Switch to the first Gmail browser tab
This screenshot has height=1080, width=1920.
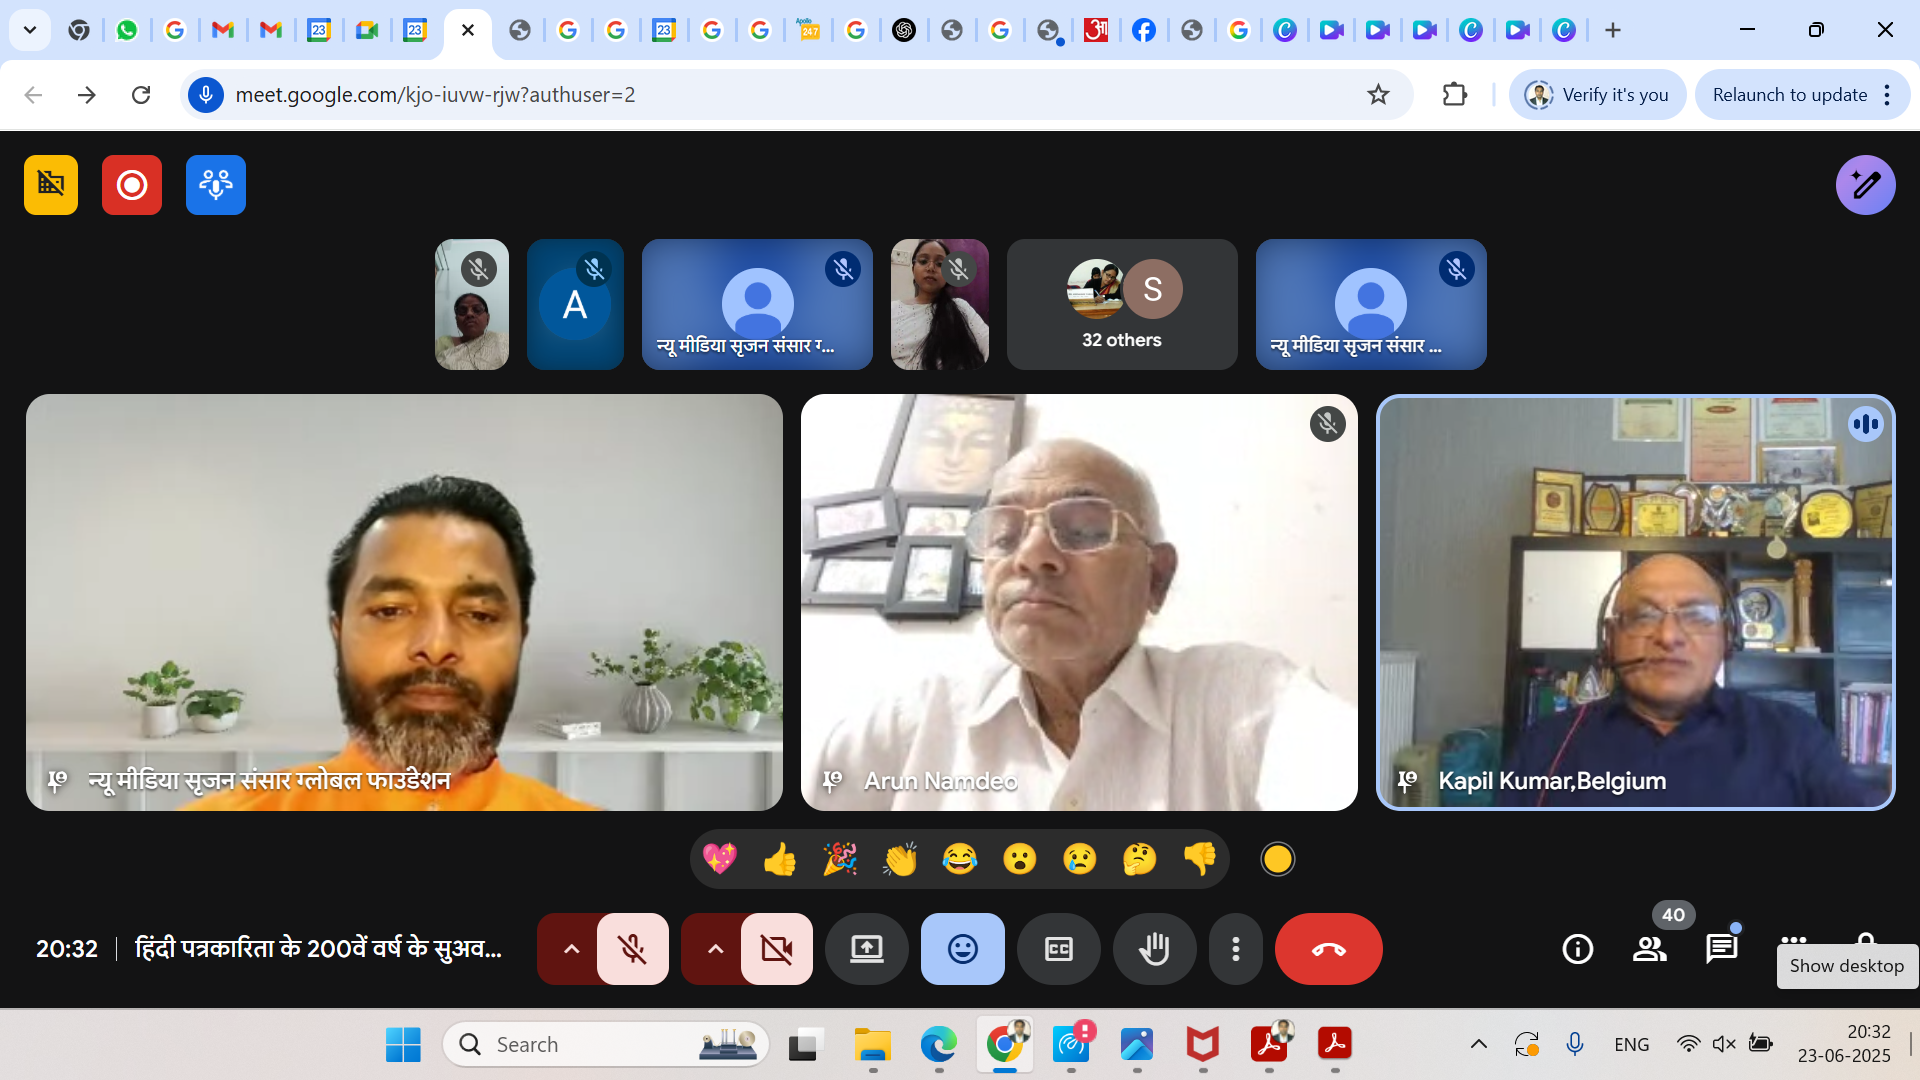click(x=223, y=30)
